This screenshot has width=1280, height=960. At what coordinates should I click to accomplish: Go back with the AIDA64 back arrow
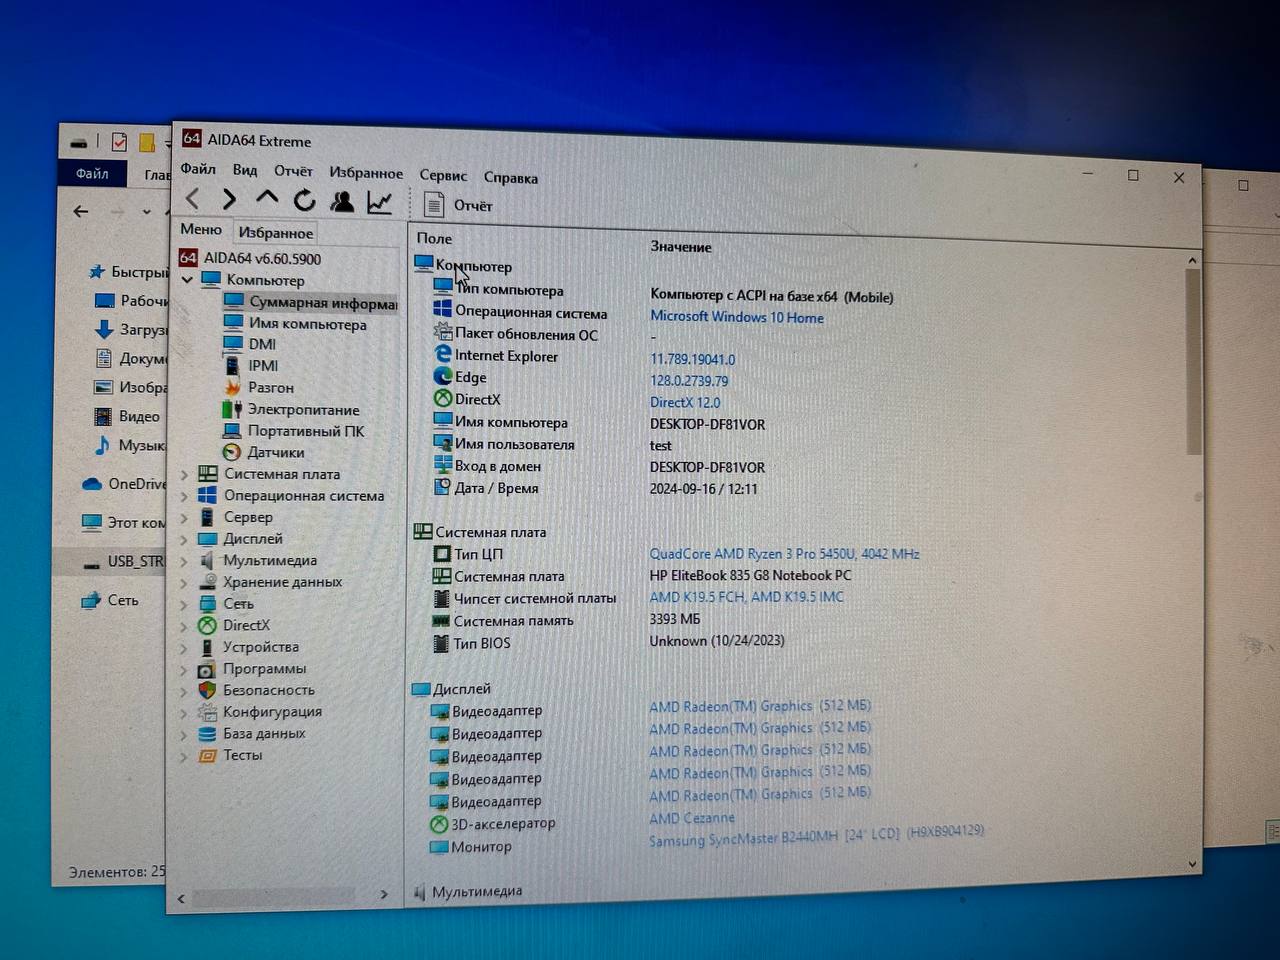pyautogui.click(x=193, y=200)
